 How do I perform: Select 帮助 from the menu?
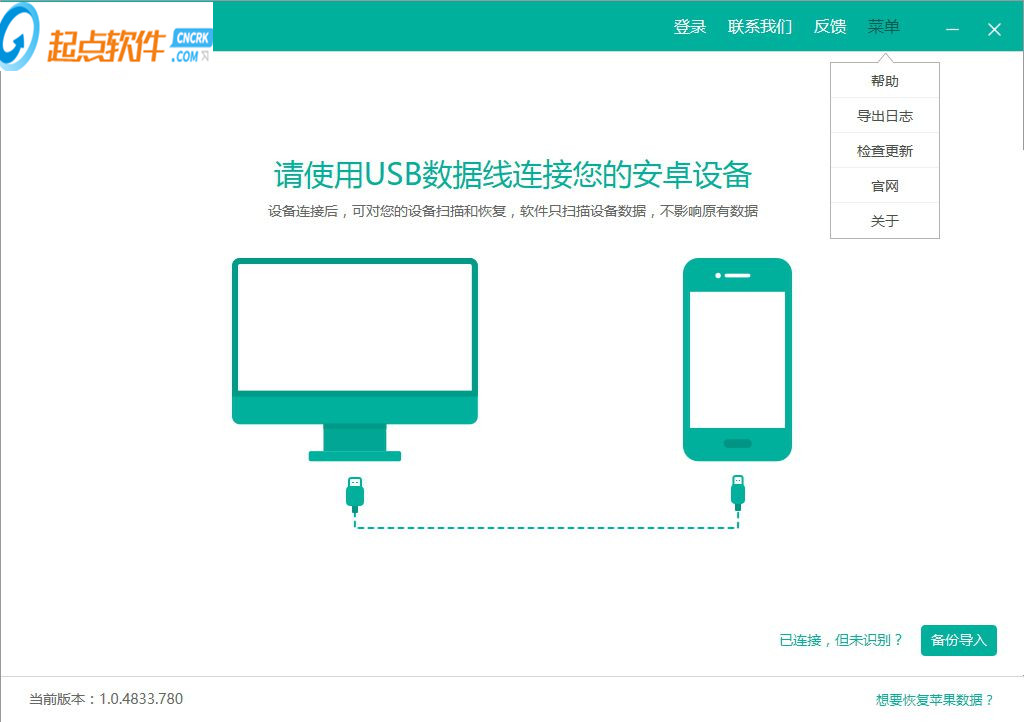pyautogui.click(x=885, y=81)
